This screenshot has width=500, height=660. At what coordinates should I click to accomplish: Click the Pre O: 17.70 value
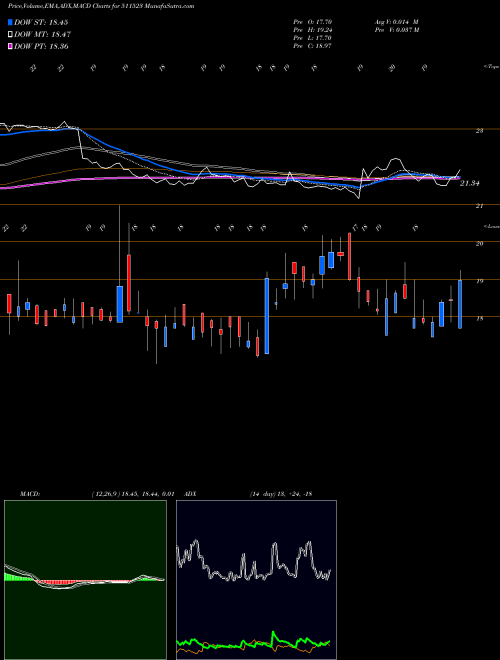(x=313, y=22)
